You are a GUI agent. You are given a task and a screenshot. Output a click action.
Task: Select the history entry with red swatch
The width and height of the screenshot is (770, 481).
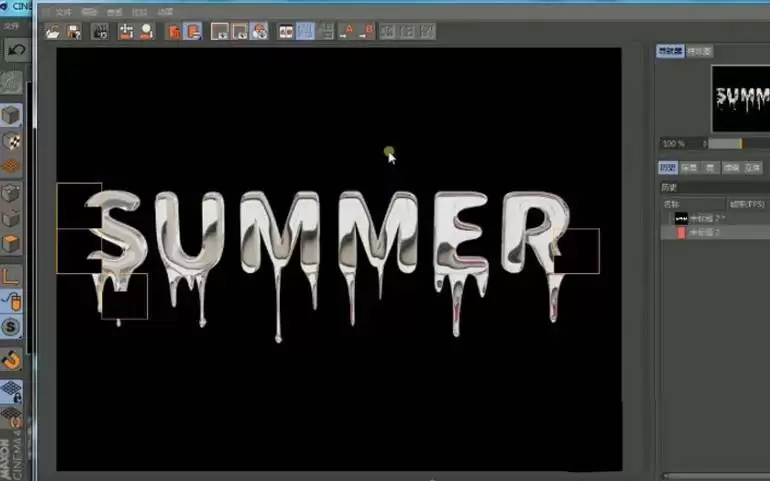pyautogui.click(x=715, y=232)
